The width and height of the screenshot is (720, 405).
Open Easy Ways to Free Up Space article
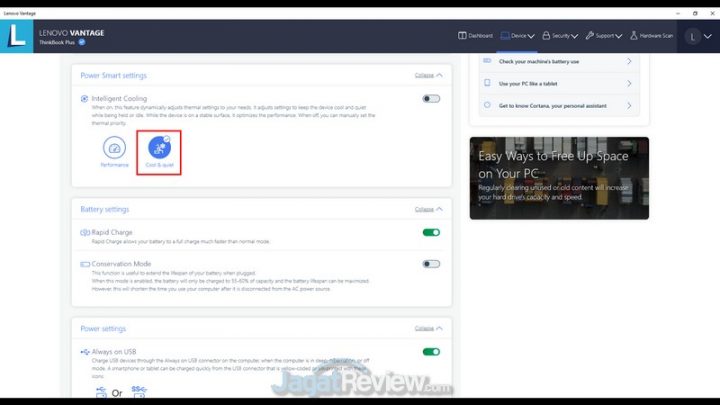click(x=559, y=178)
